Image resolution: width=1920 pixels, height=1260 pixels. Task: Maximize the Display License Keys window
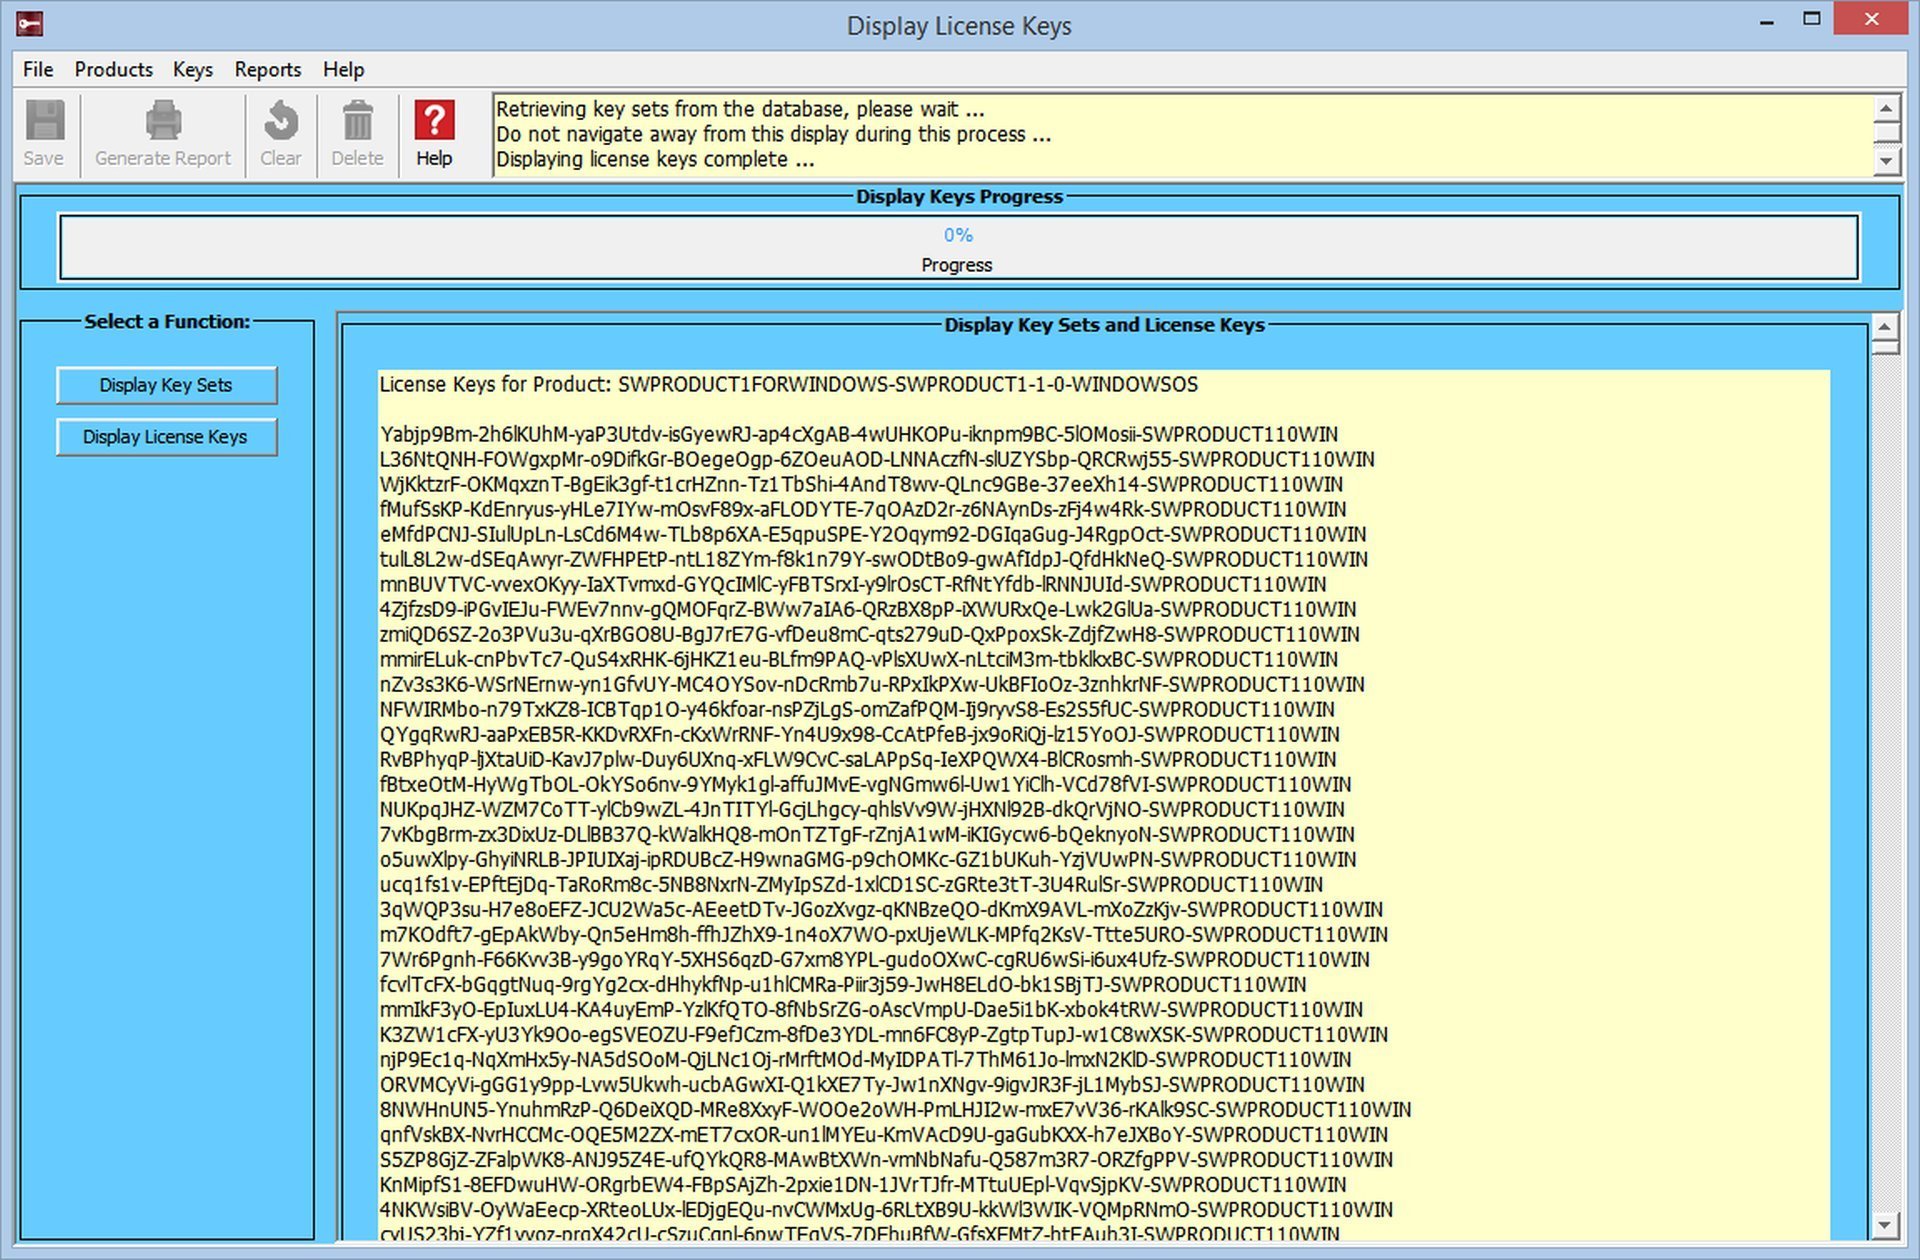1811,20
